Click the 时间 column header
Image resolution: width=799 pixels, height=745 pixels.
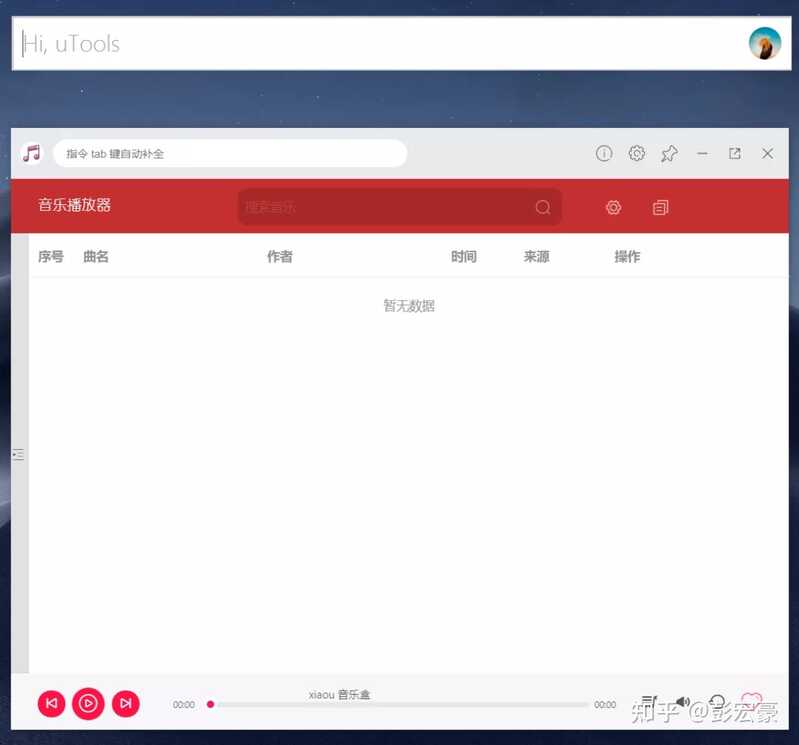[464, 256]
